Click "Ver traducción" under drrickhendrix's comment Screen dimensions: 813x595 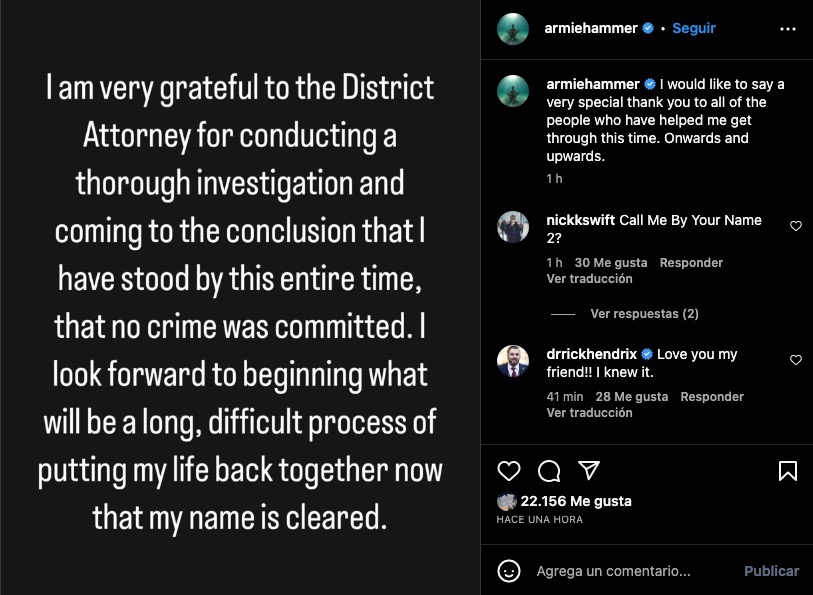point(589,413)
